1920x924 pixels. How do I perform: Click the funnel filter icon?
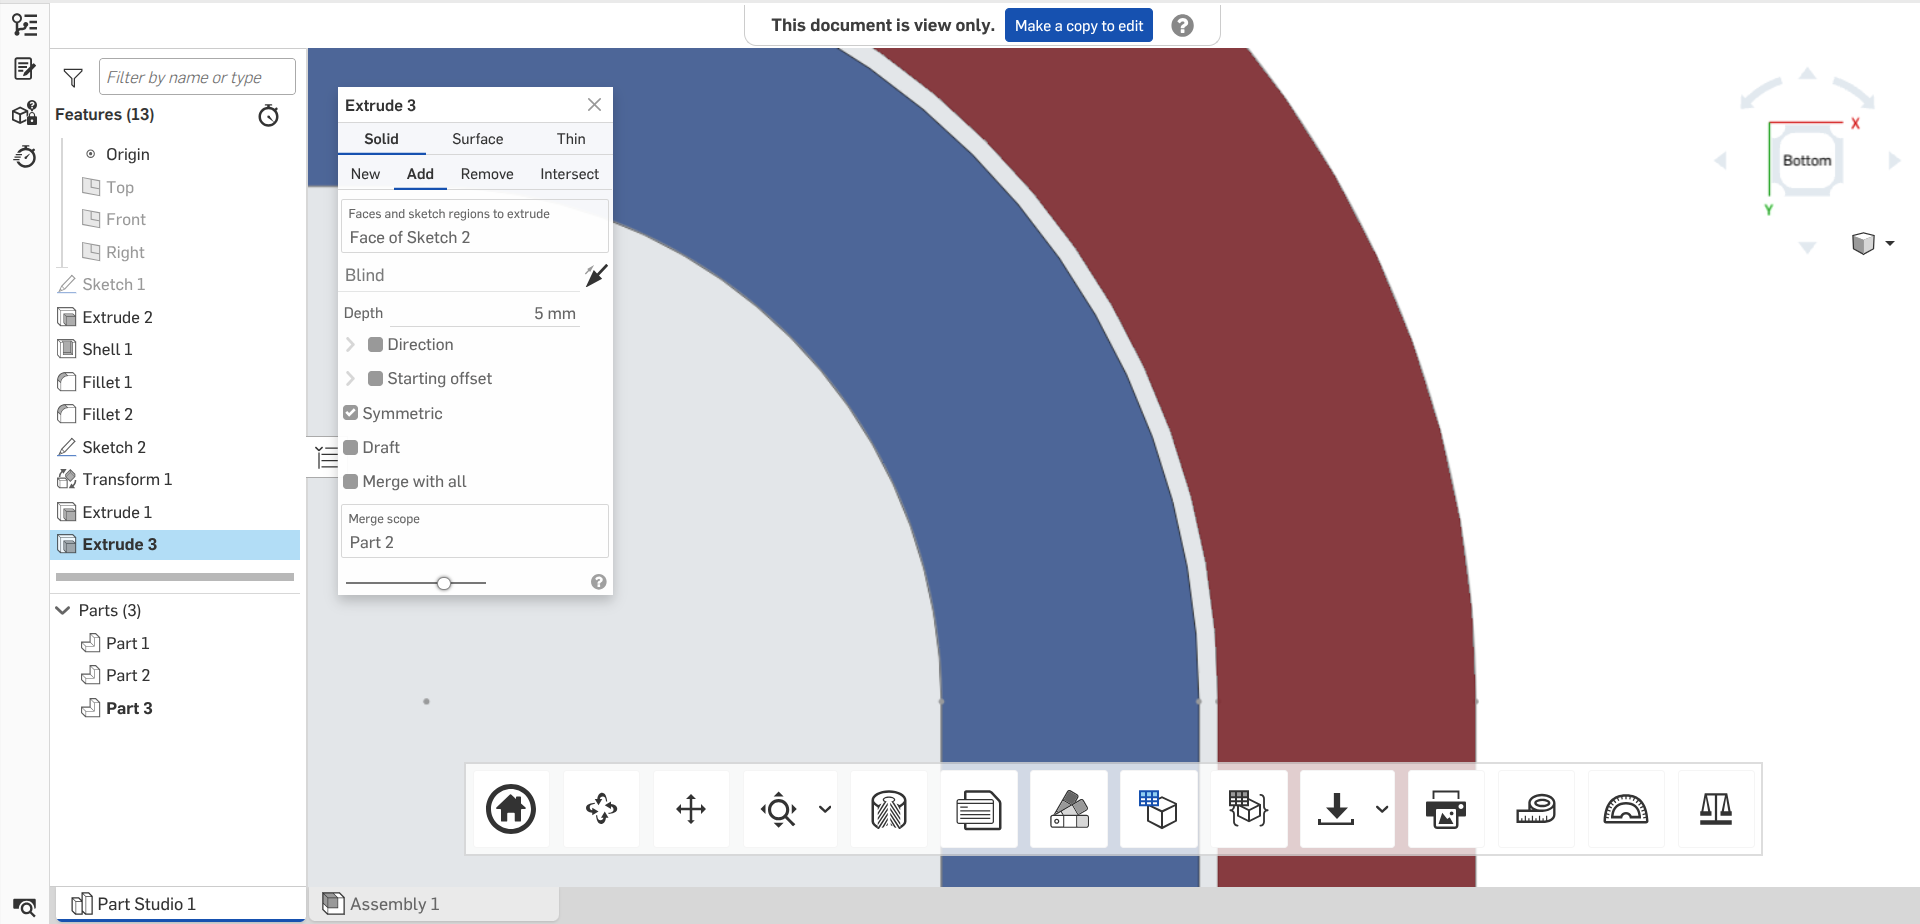coord(73,77)
